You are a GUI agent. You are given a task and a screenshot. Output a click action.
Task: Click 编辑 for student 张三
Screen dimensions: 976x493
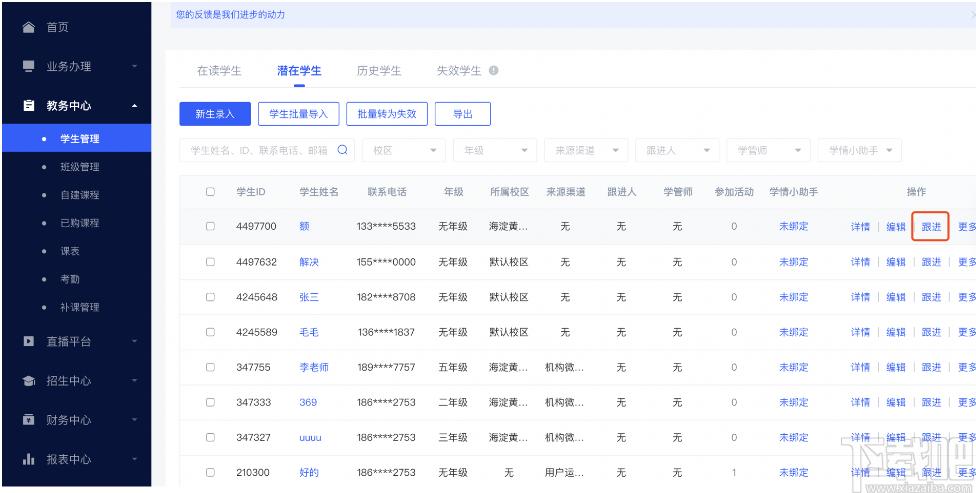pyautogui.click(x=896, y=297)
